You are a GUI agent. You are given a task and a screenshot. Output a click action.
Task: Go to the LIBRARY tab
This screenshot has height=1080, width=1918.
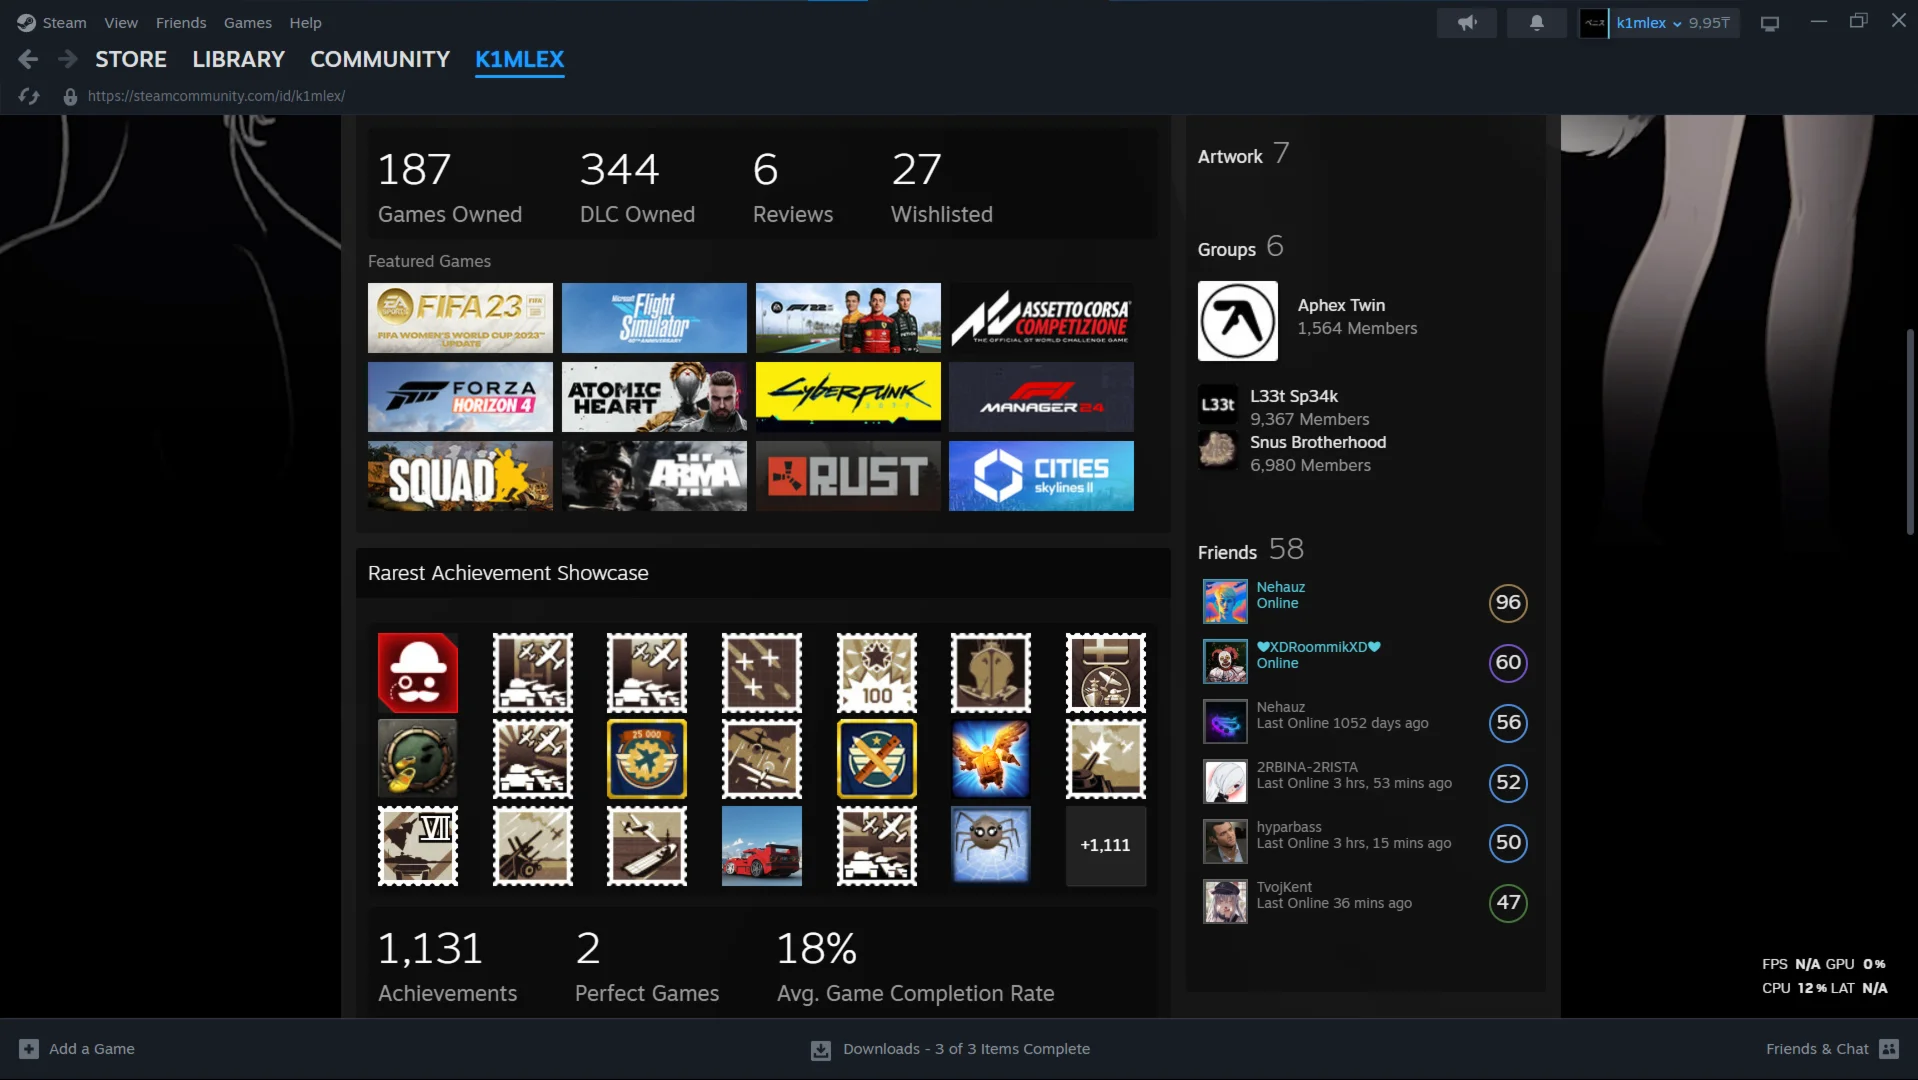pyautogui.click(x=239, y=60)
